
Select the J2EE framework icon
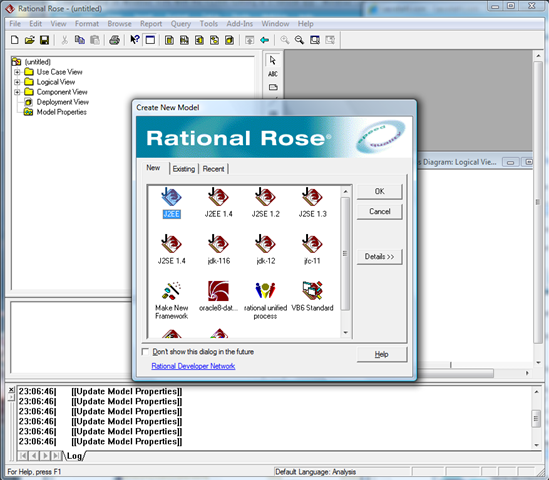click(x=172, y=203)
